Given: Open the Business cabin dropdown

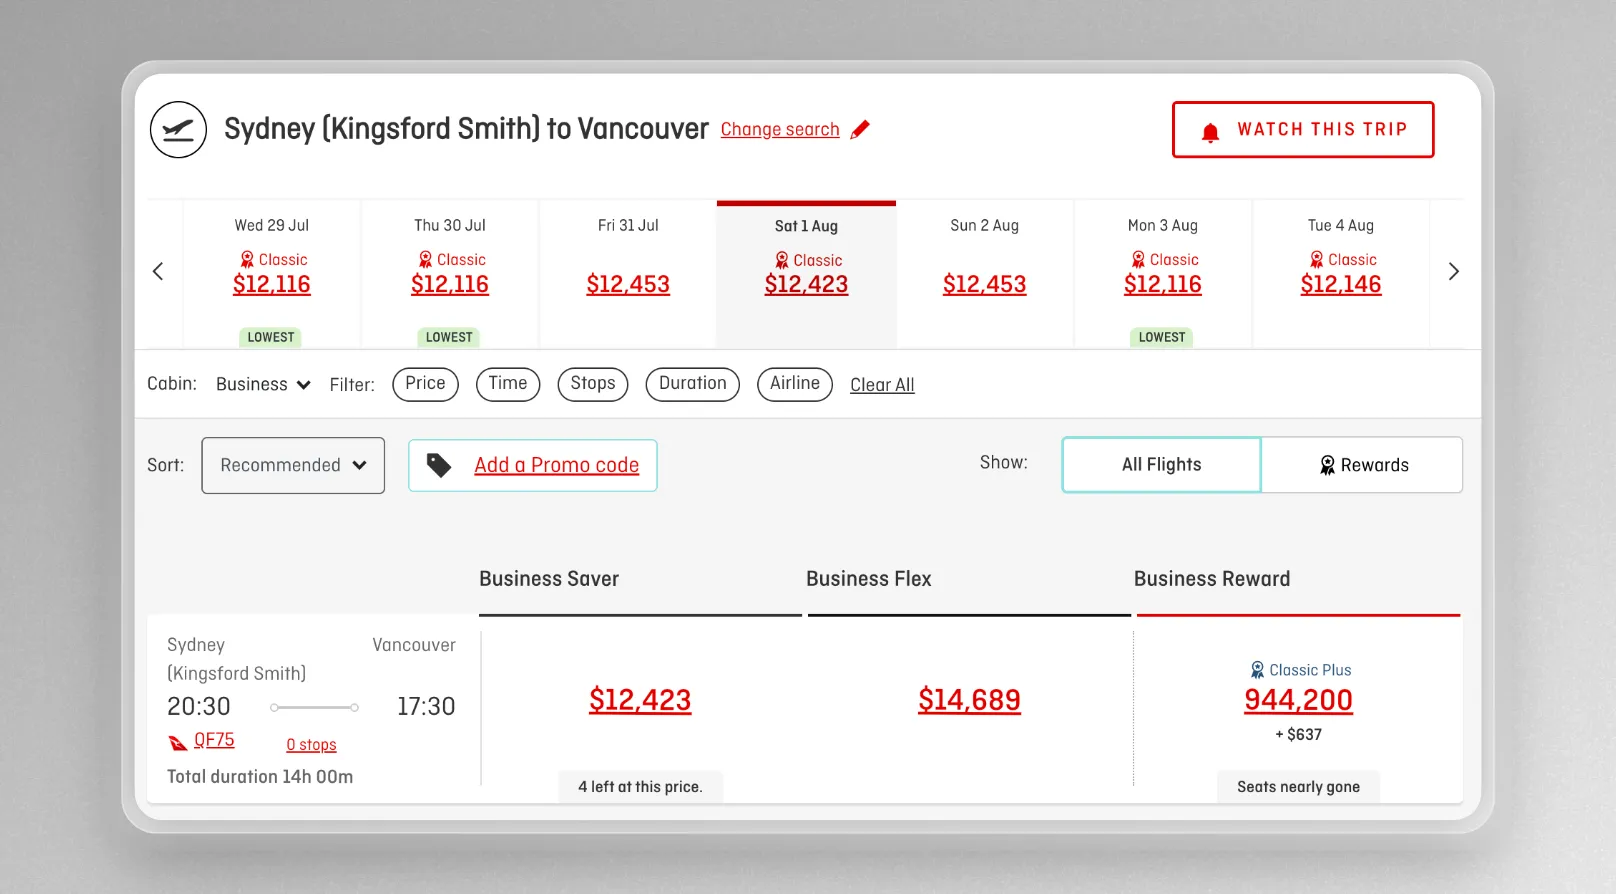Looking at the screenshot, I should pyautogui.click(x=263, y=385).
